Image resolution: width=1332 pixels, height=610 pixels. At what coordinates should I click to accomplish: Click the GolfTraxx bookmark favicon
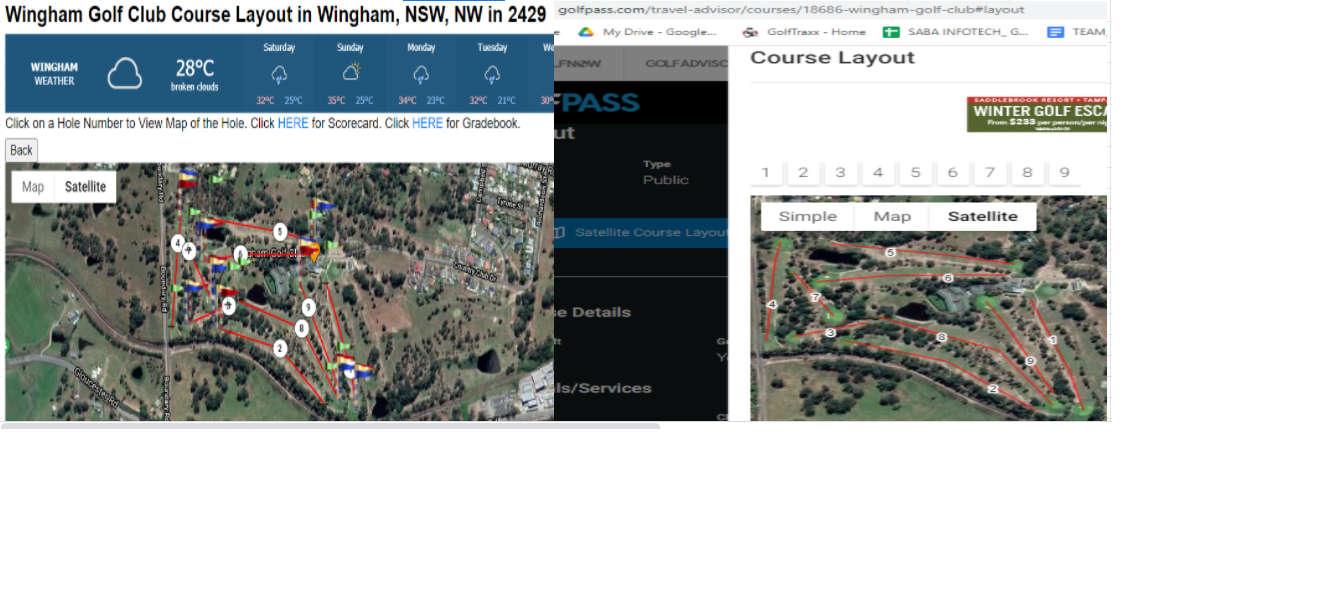(x=750, y=32)
